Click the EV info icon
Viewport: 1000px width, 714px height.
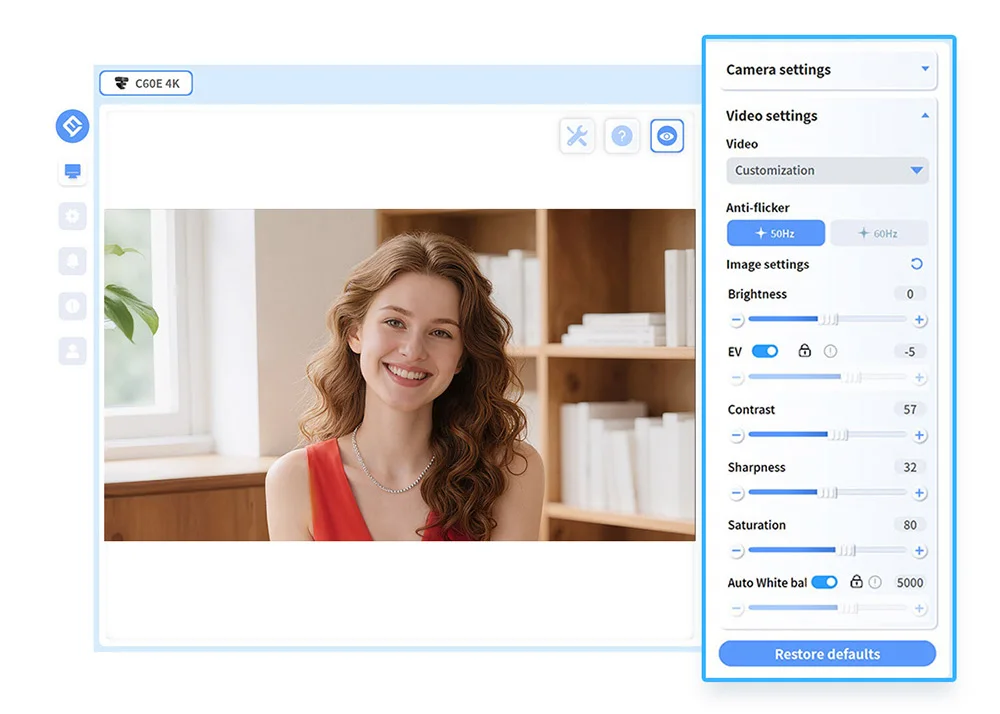(830, 351)
